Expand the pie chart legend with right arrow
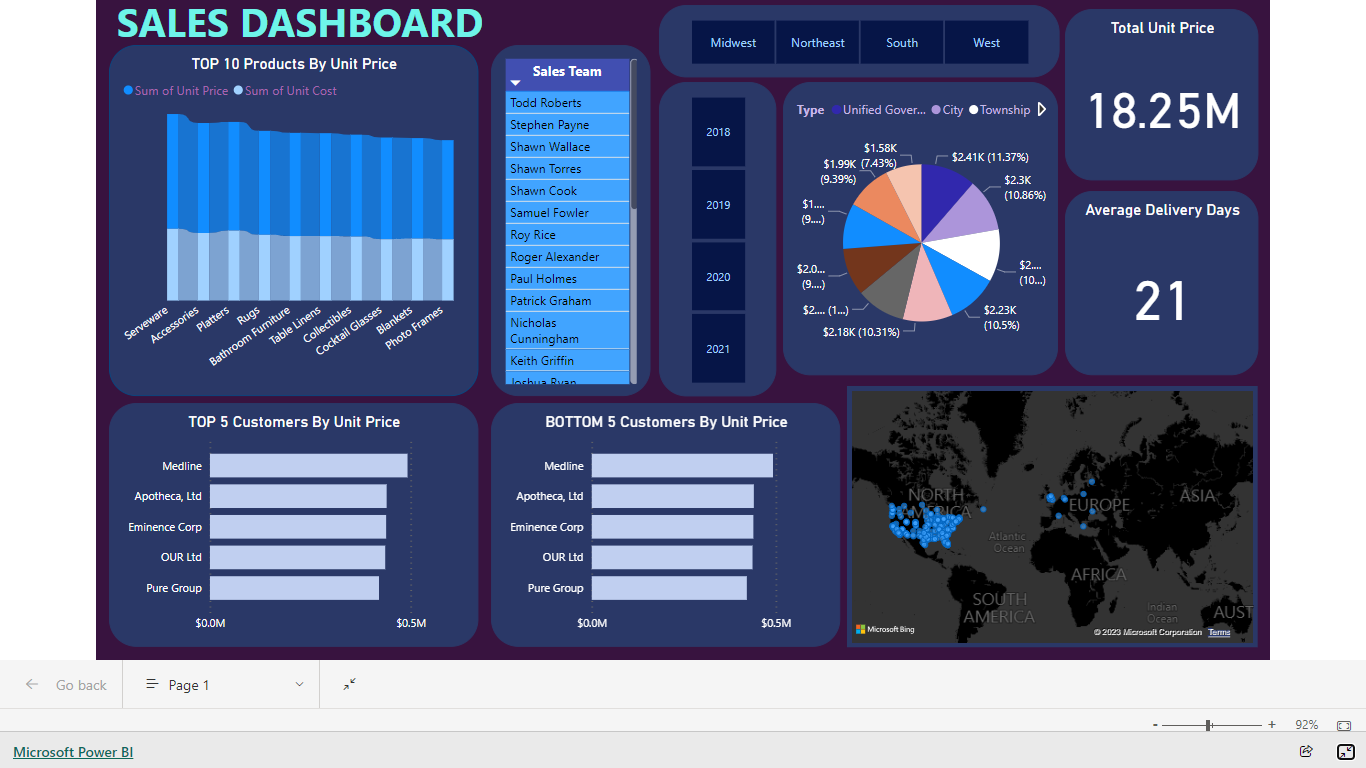Viewport: 1366px width, 768px height. 1042,110
